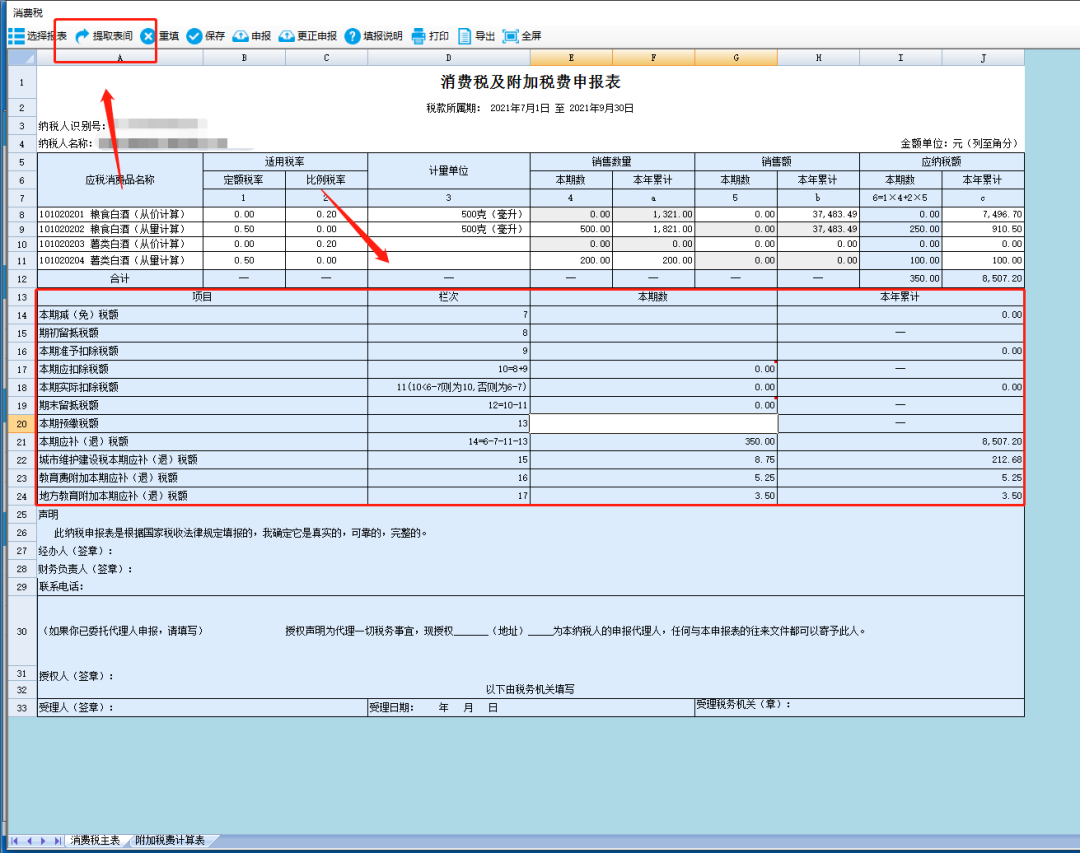
Task: Click the 910.50 cumulative tax cell
Action: click(984, 229)
